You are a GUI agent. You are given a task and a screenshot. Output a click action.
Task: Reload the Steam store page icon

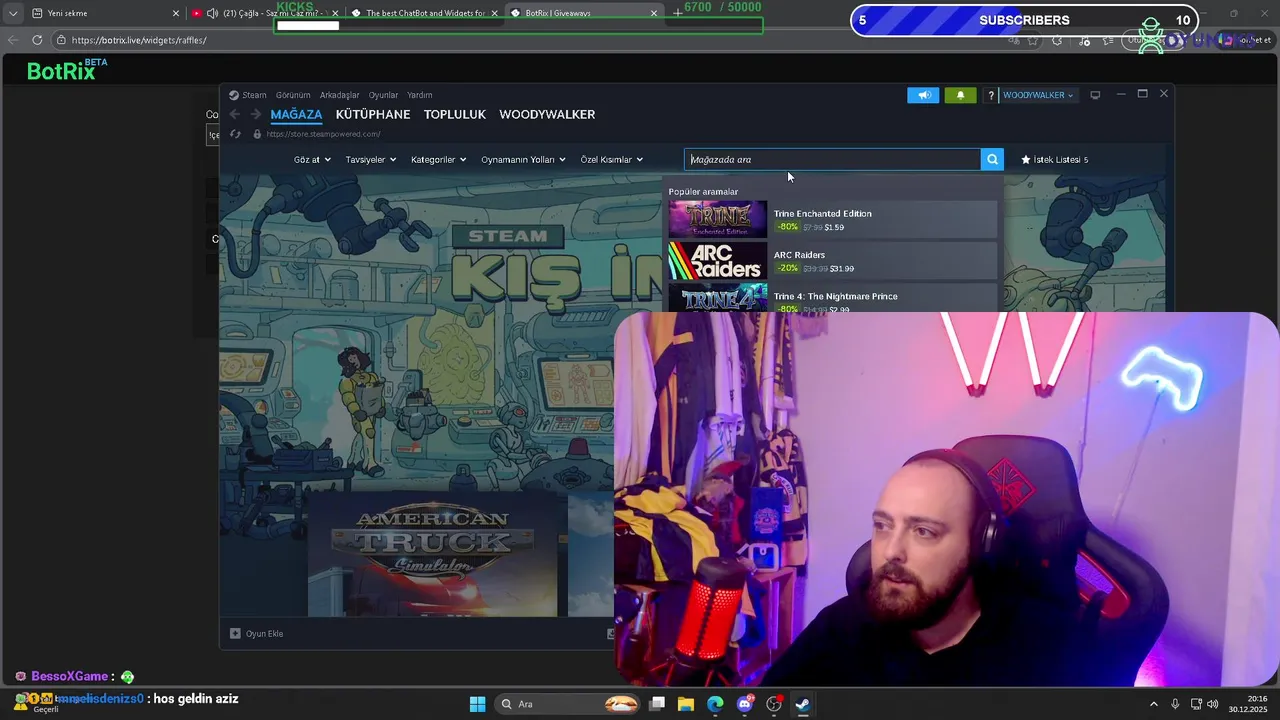[235, 134]
